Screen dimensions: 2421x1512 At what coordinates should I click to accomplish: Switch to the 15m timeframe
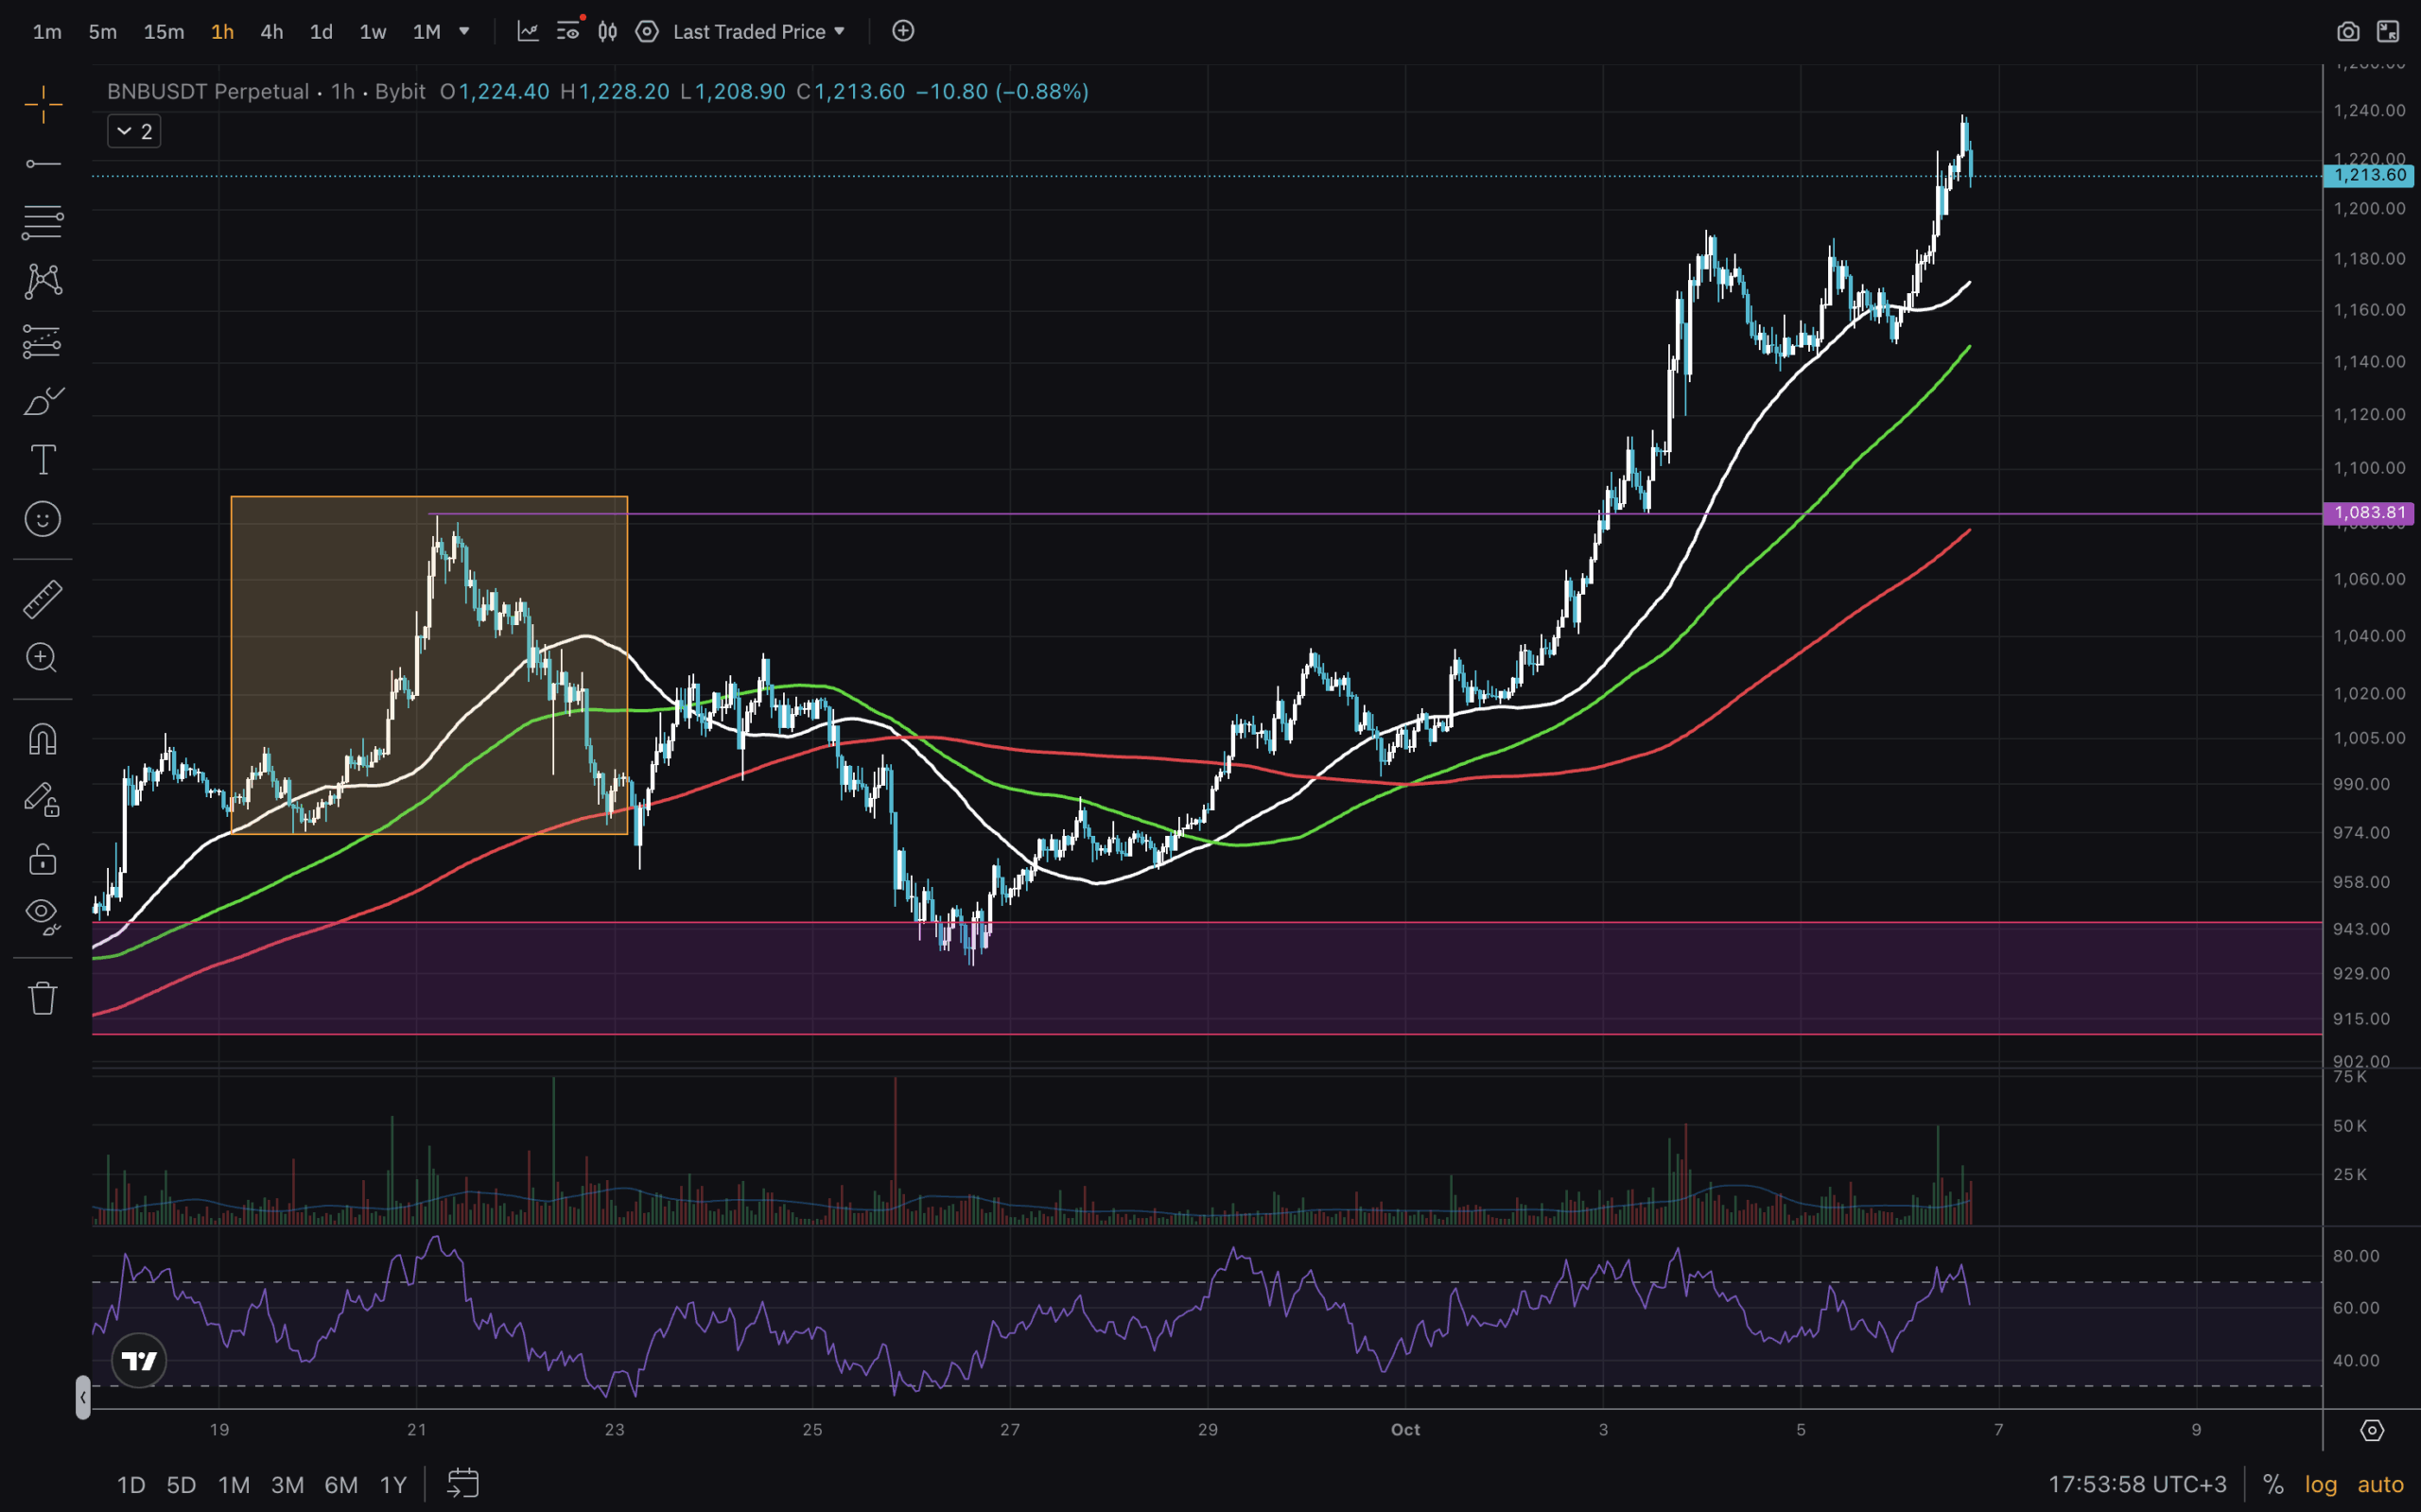[x=163, y=32]
